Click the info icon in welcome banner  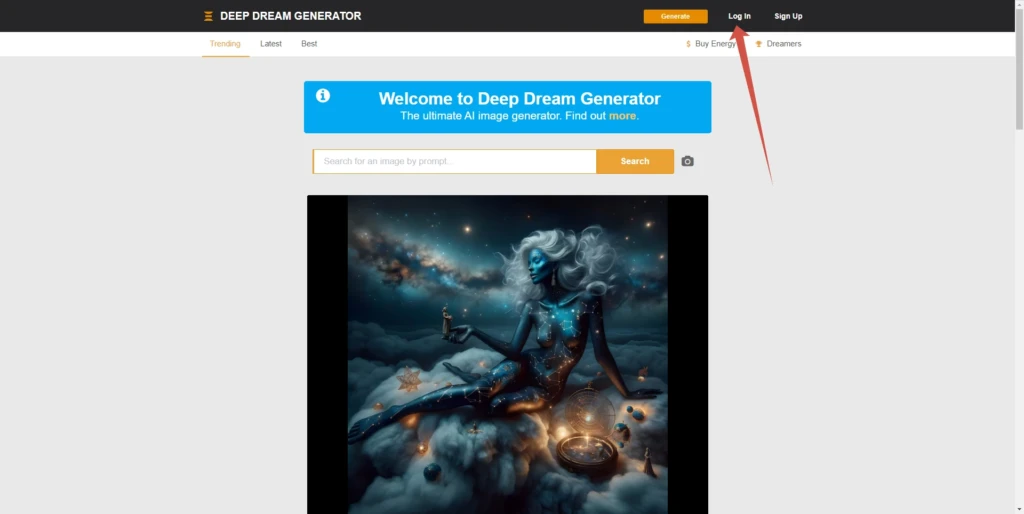(x=323, y=96)
